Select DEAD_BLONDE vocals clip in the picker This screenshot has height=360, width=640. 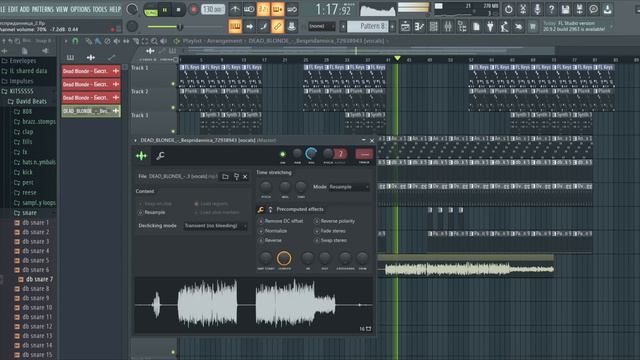[91, 111]
